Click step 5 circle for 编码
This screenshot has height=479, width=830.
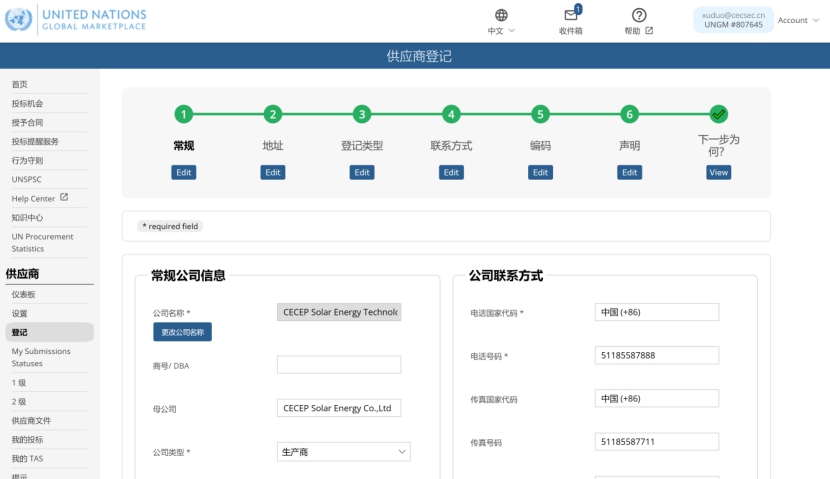tap(540, 114)
